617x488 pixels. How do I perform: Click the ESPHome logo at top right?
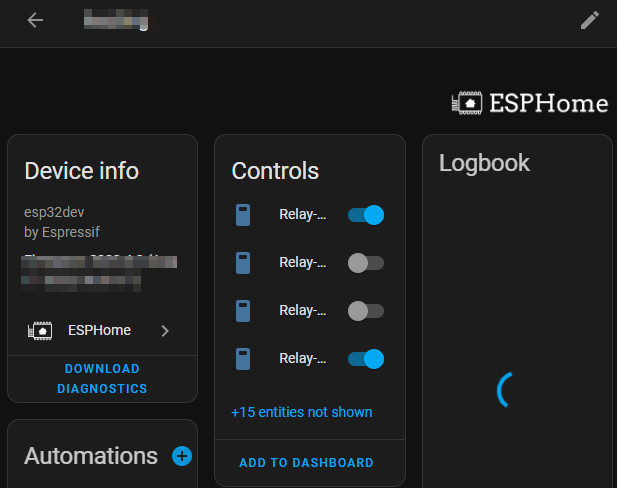pyautogui.click(x=530, y=103)
